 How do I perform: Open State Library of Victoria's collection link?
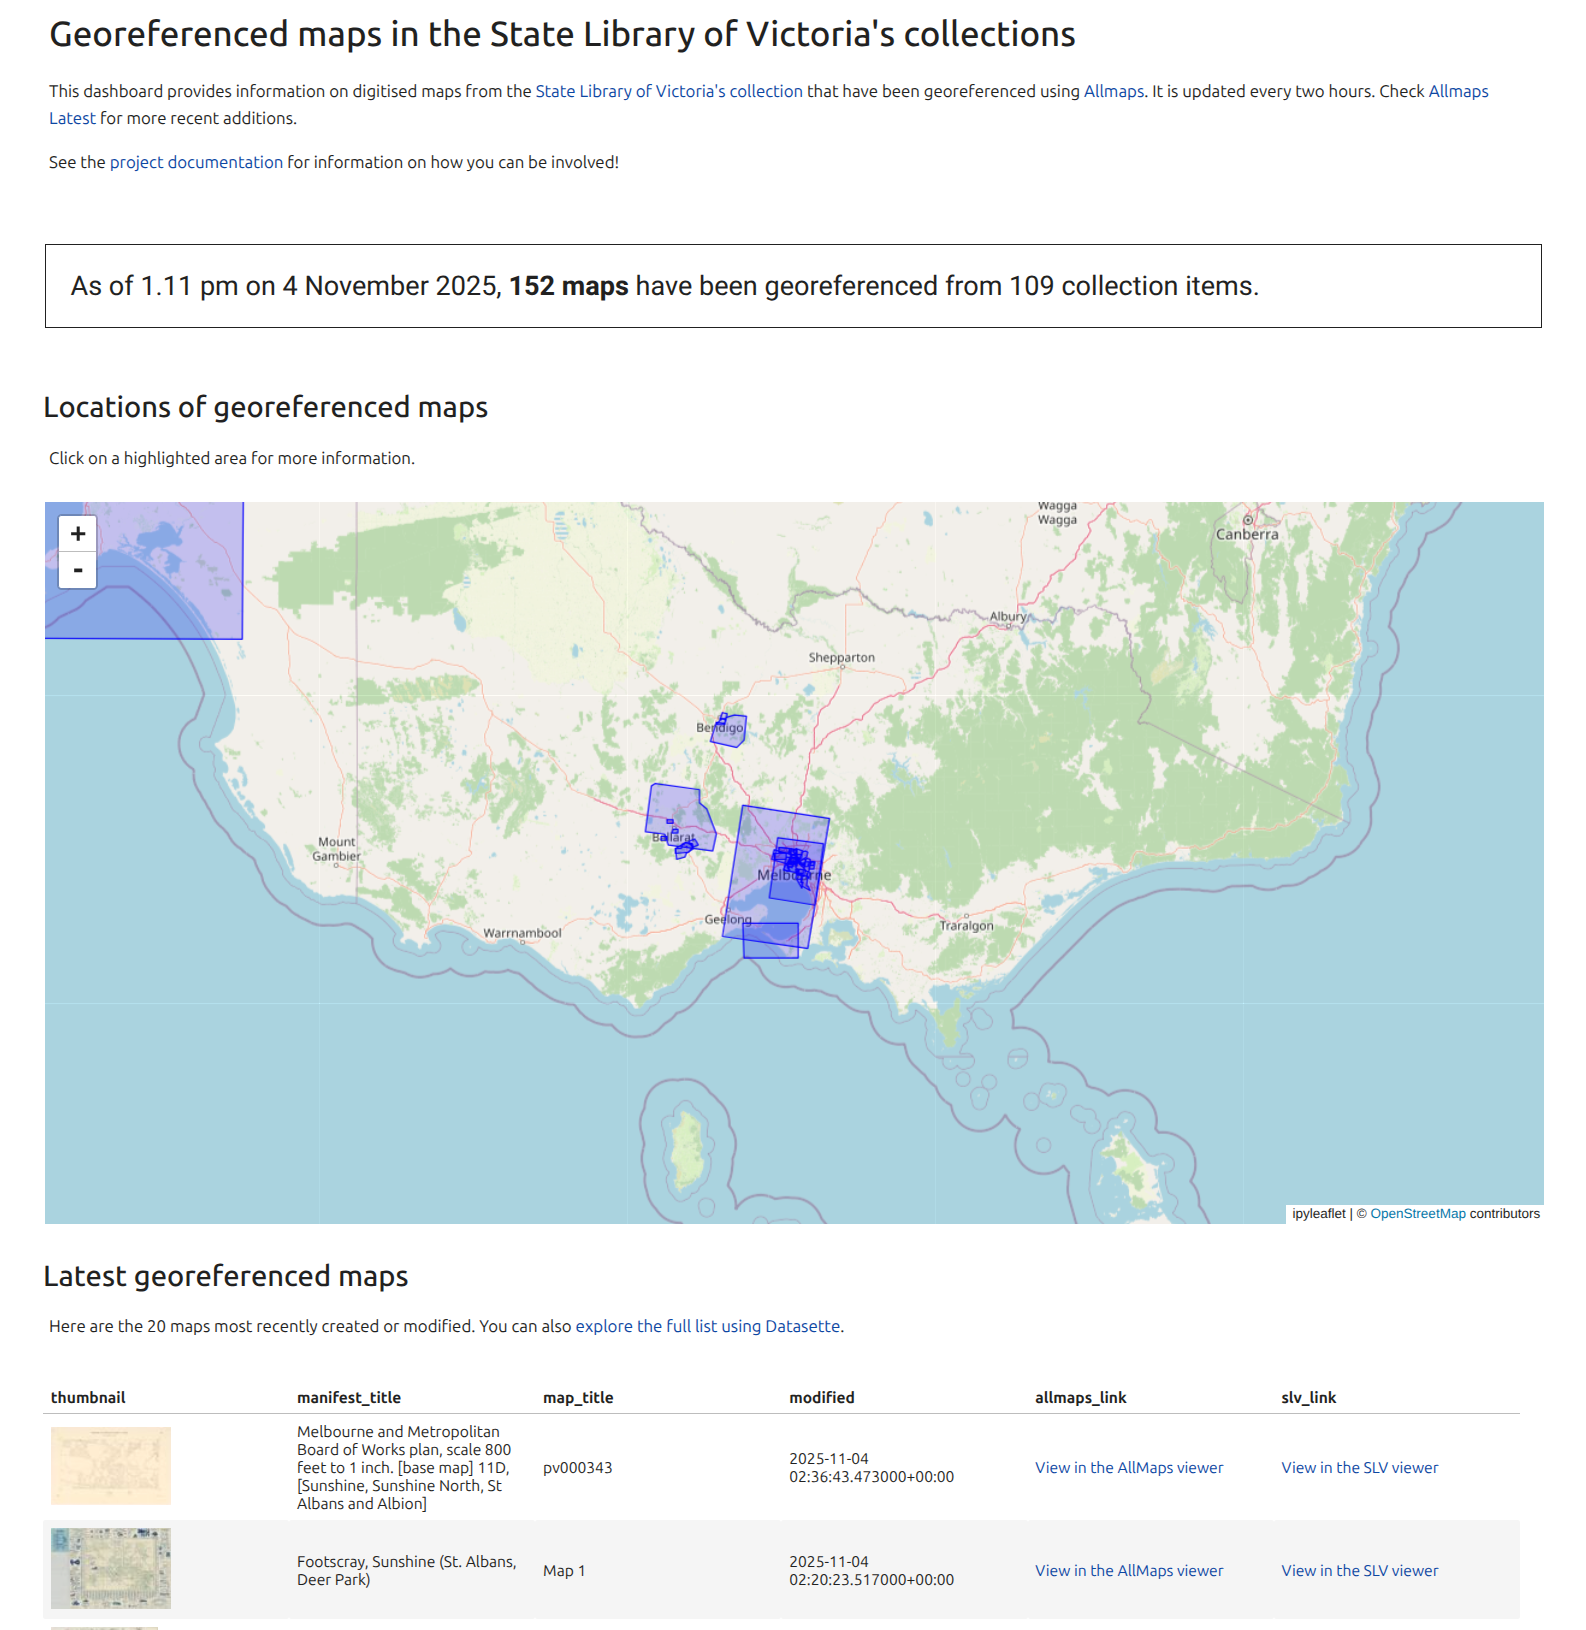668,91
